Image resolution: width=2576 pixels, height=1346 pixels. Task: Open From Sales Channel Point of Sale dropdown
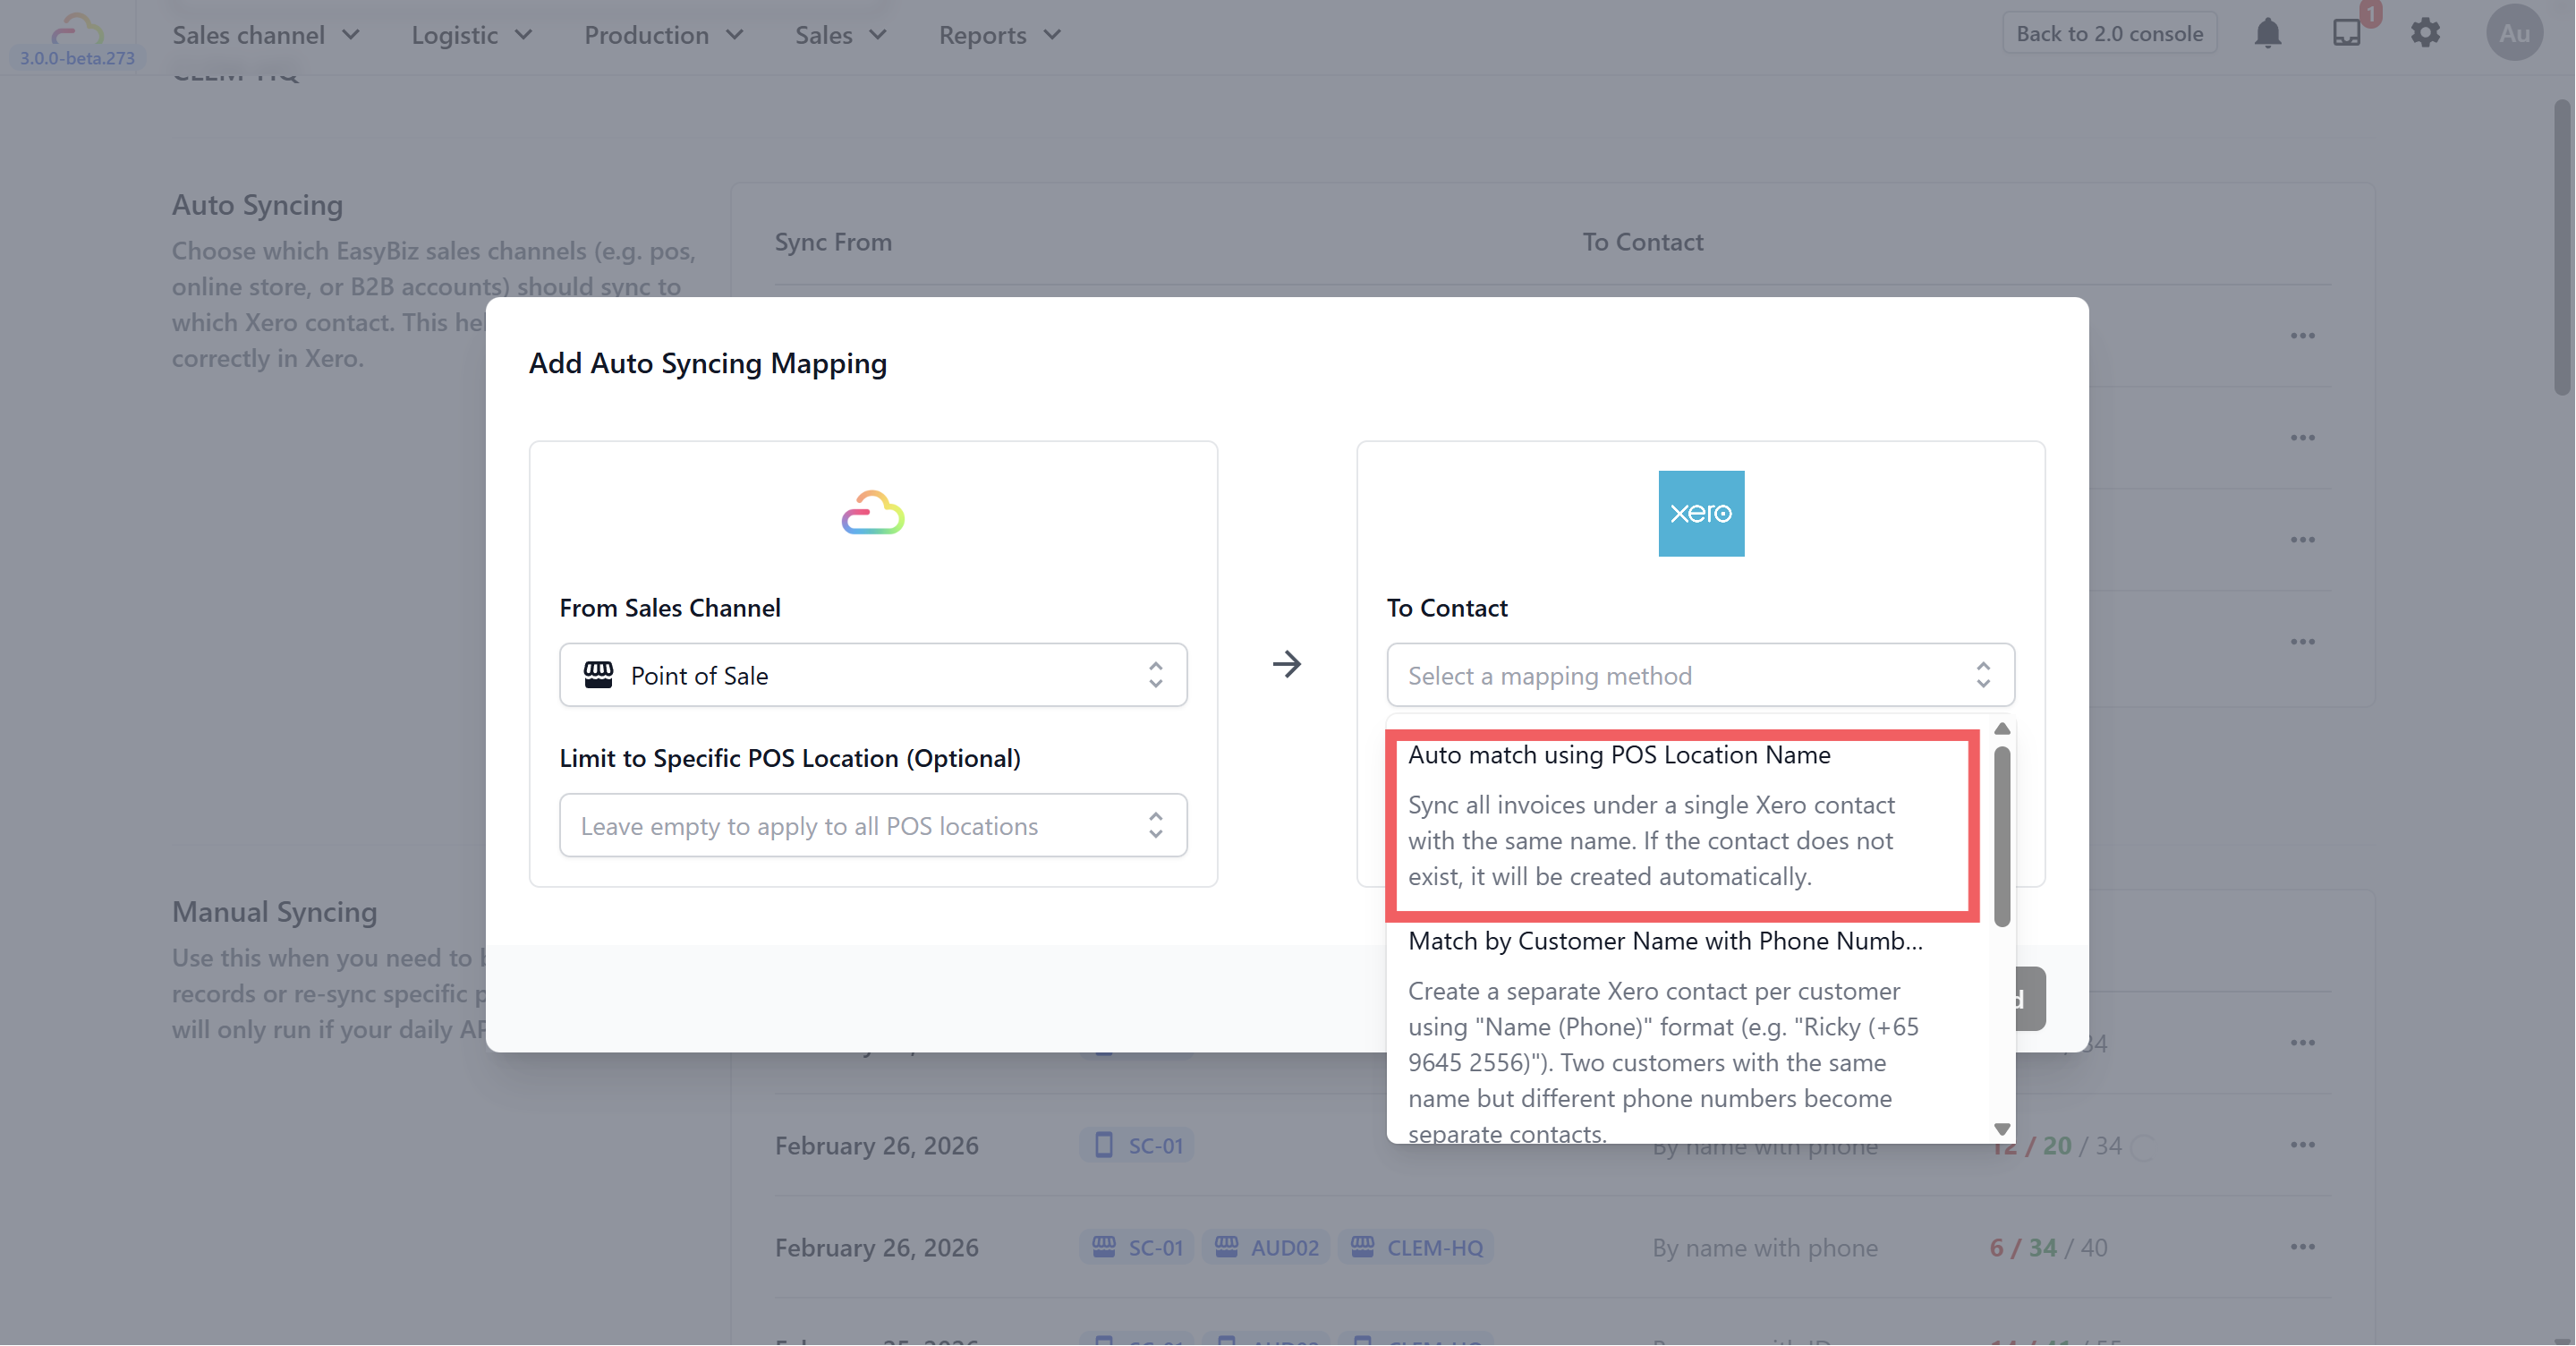point(872,675)
